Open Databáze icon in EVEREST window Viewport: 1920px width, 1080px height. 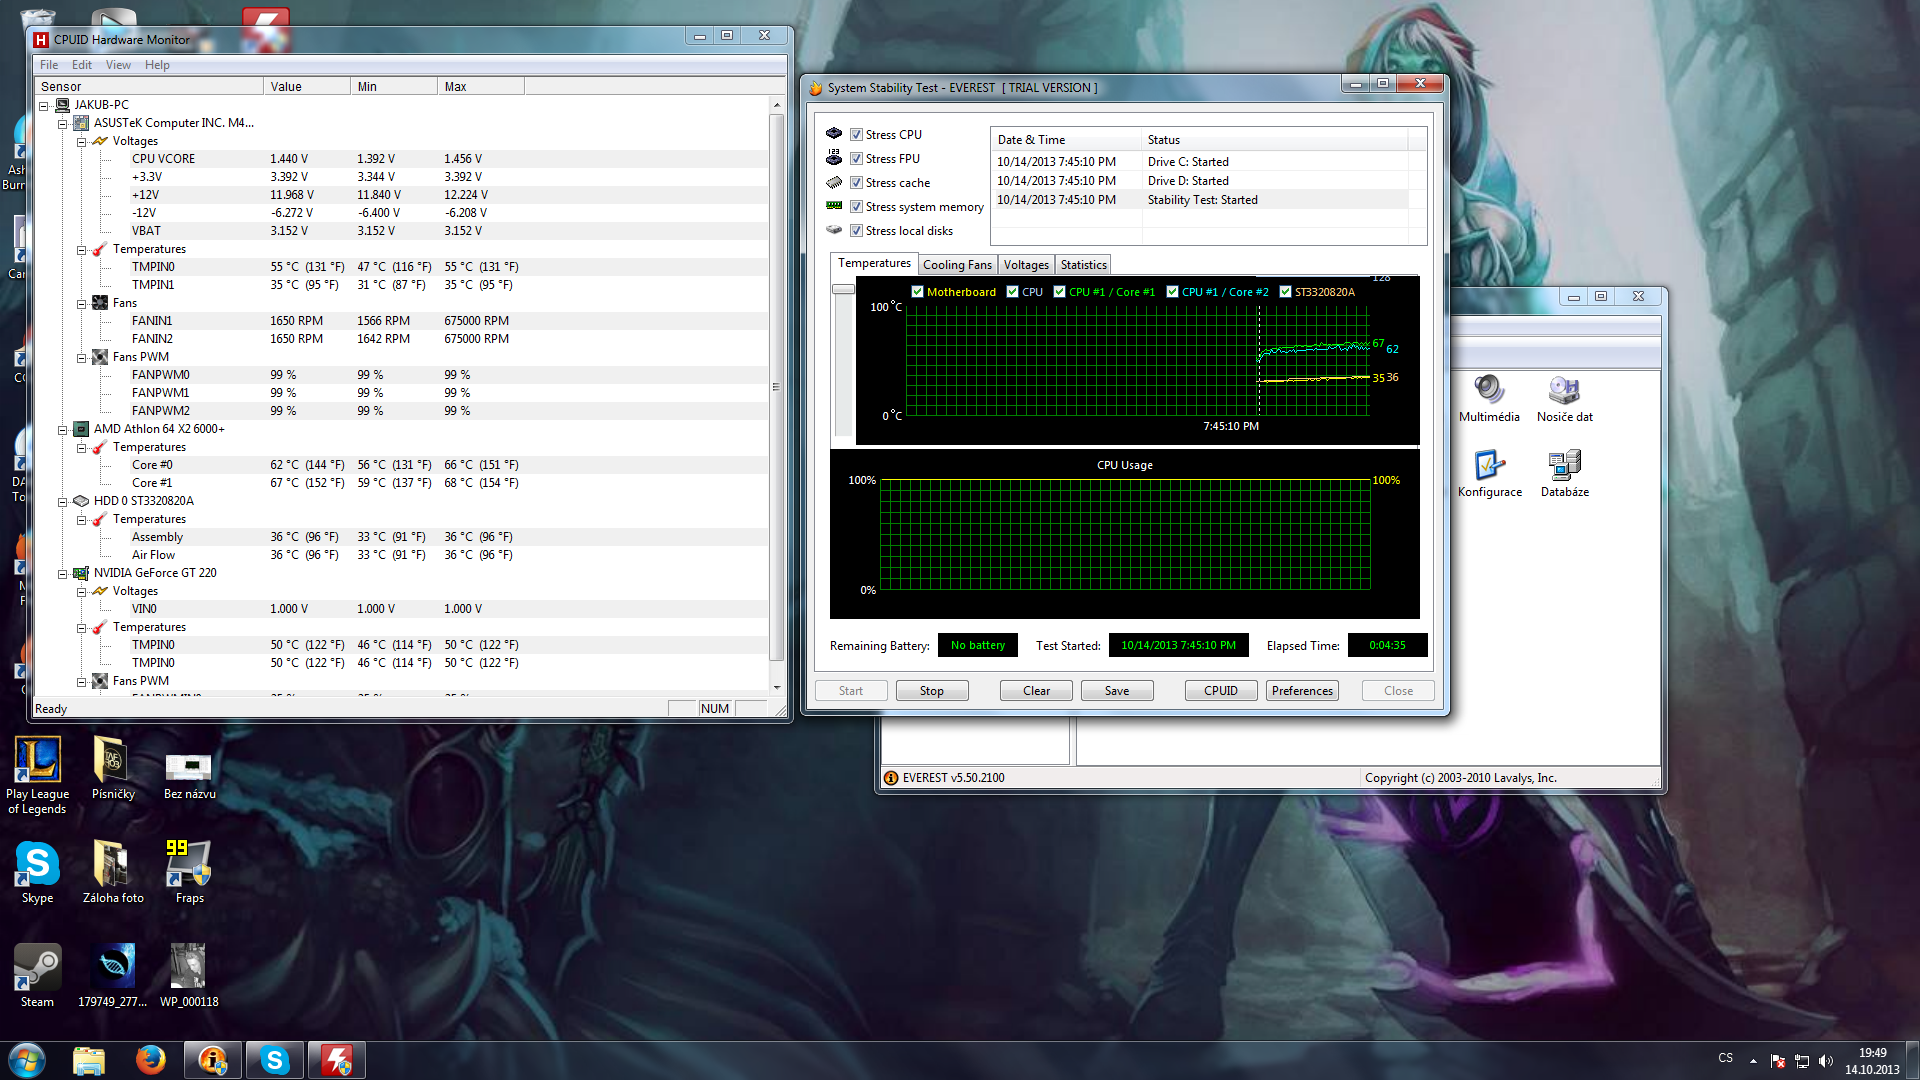pos(1564,473)
